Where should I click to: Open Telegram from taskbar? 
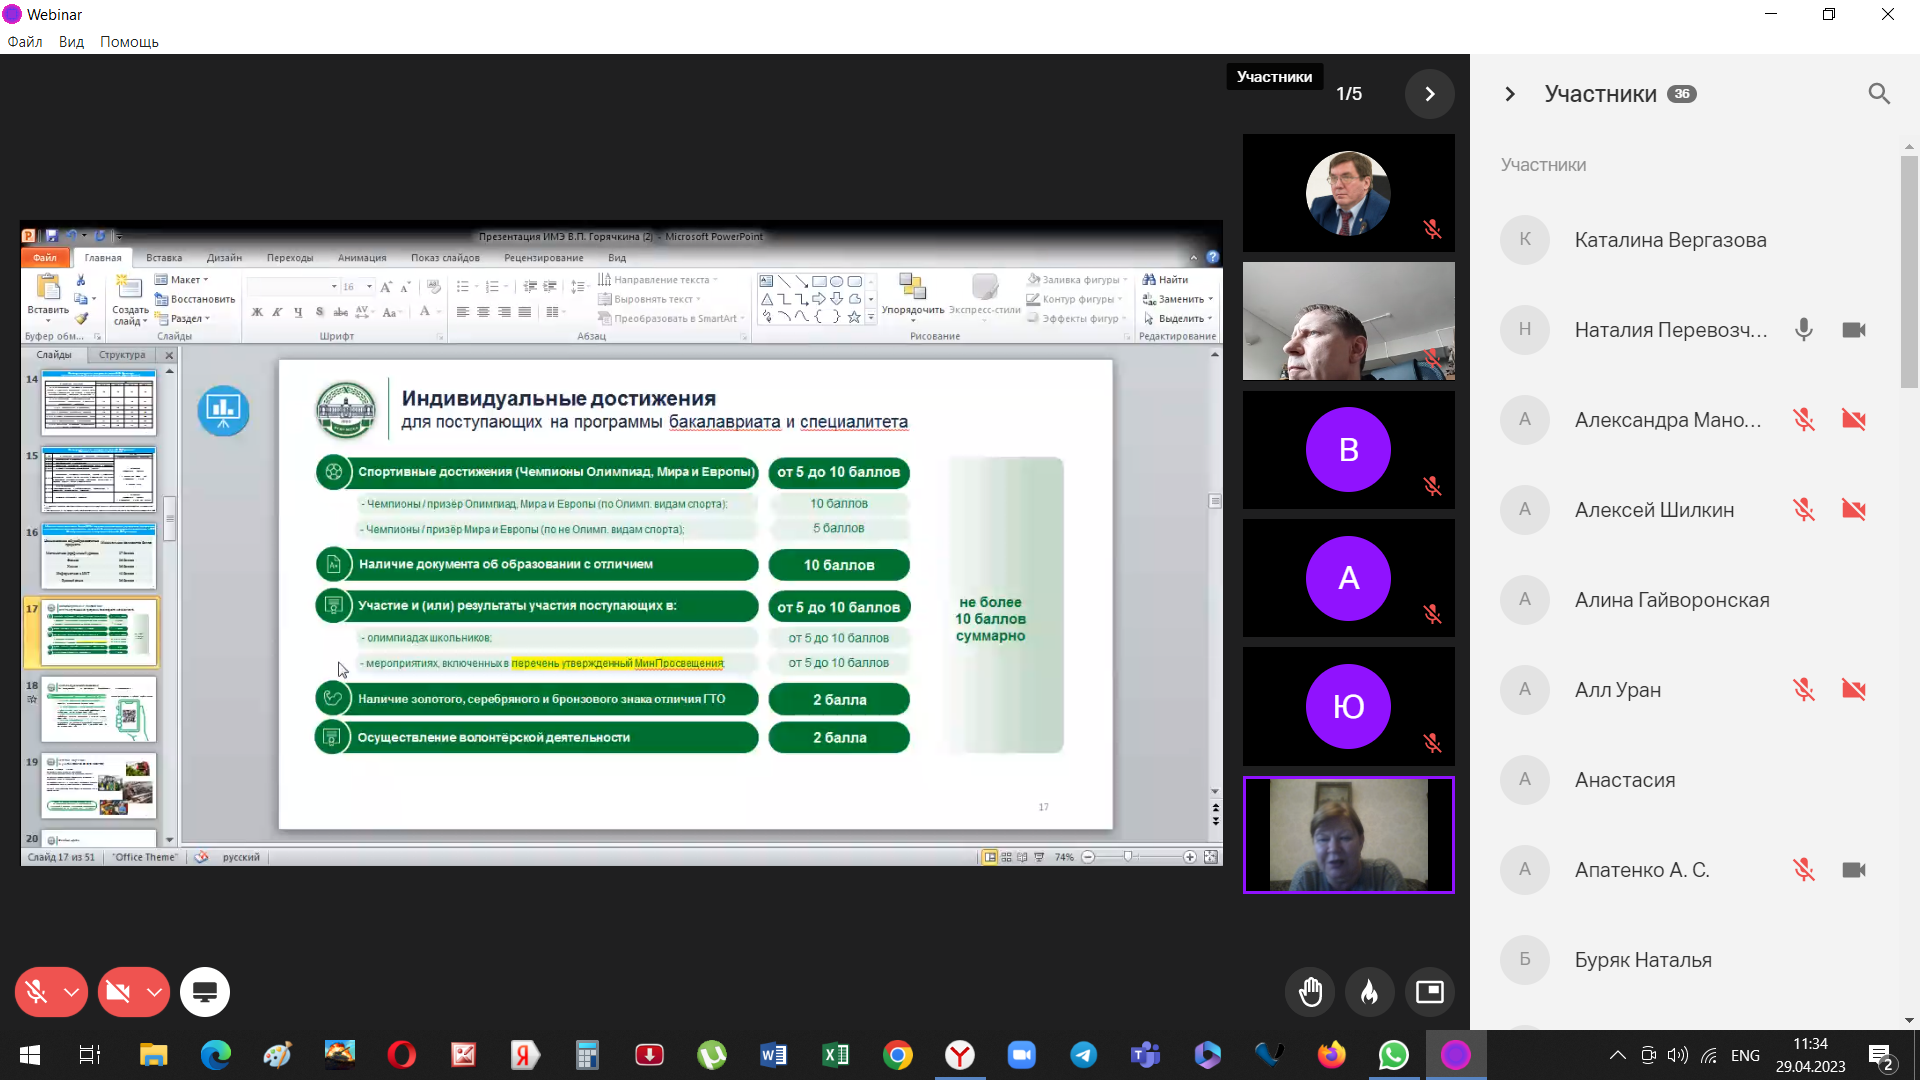tap(1084, 1055)
